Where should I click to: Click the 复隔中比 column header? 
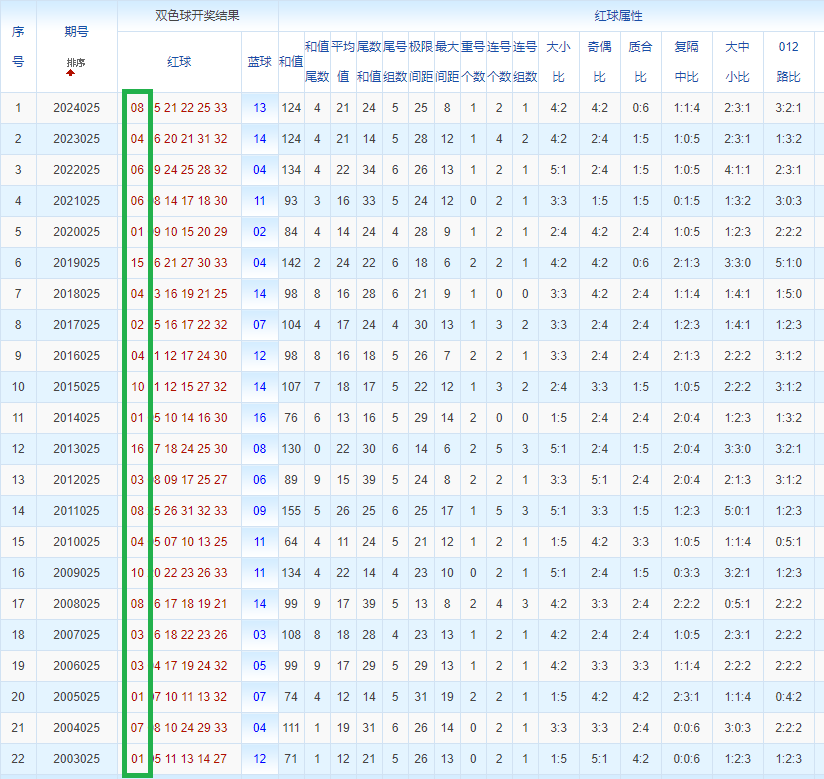click(687, 61)
